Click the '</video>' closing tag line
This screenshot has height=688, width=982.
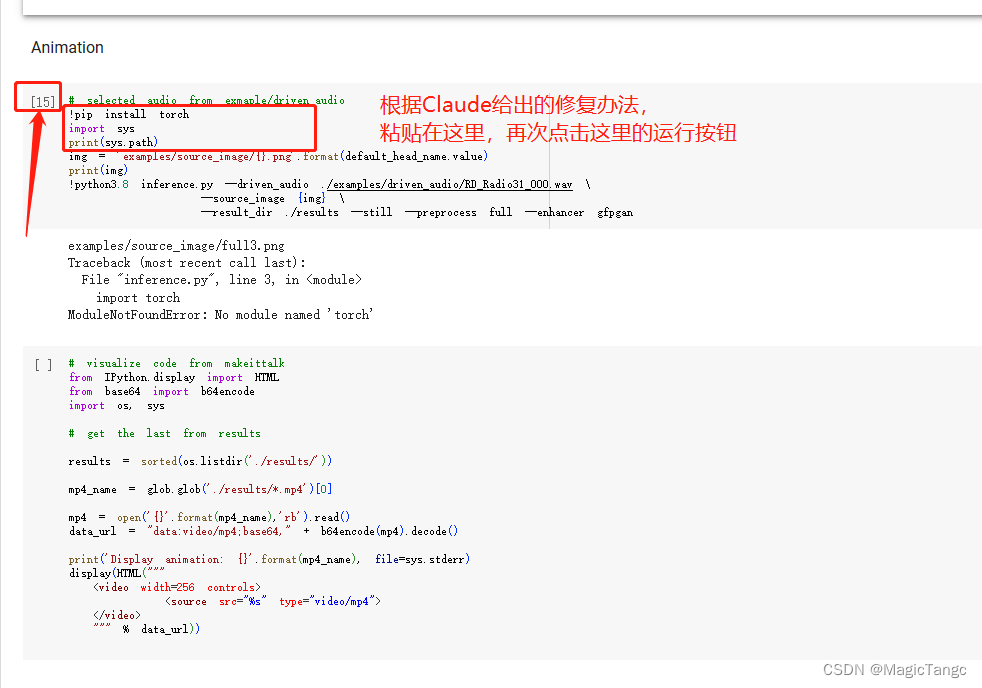[116, 615]
